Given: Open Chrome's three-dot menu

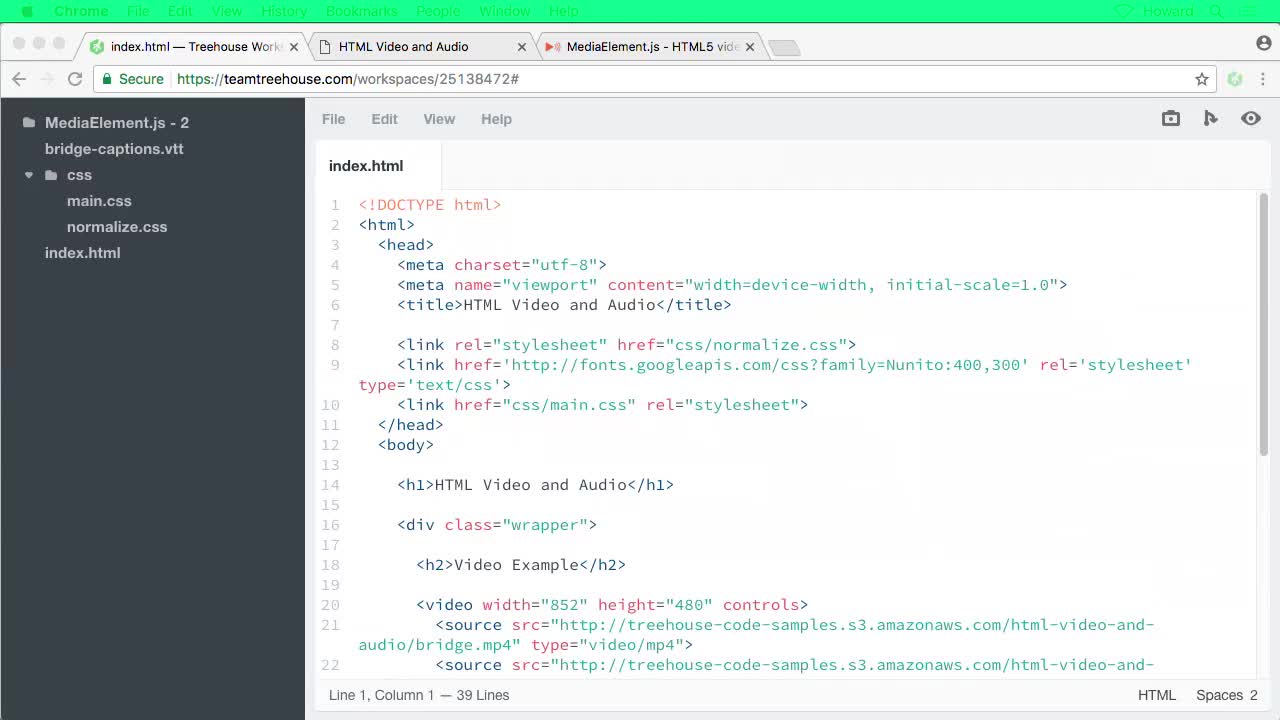Looking at the screenshot, I should (1262, 79).
